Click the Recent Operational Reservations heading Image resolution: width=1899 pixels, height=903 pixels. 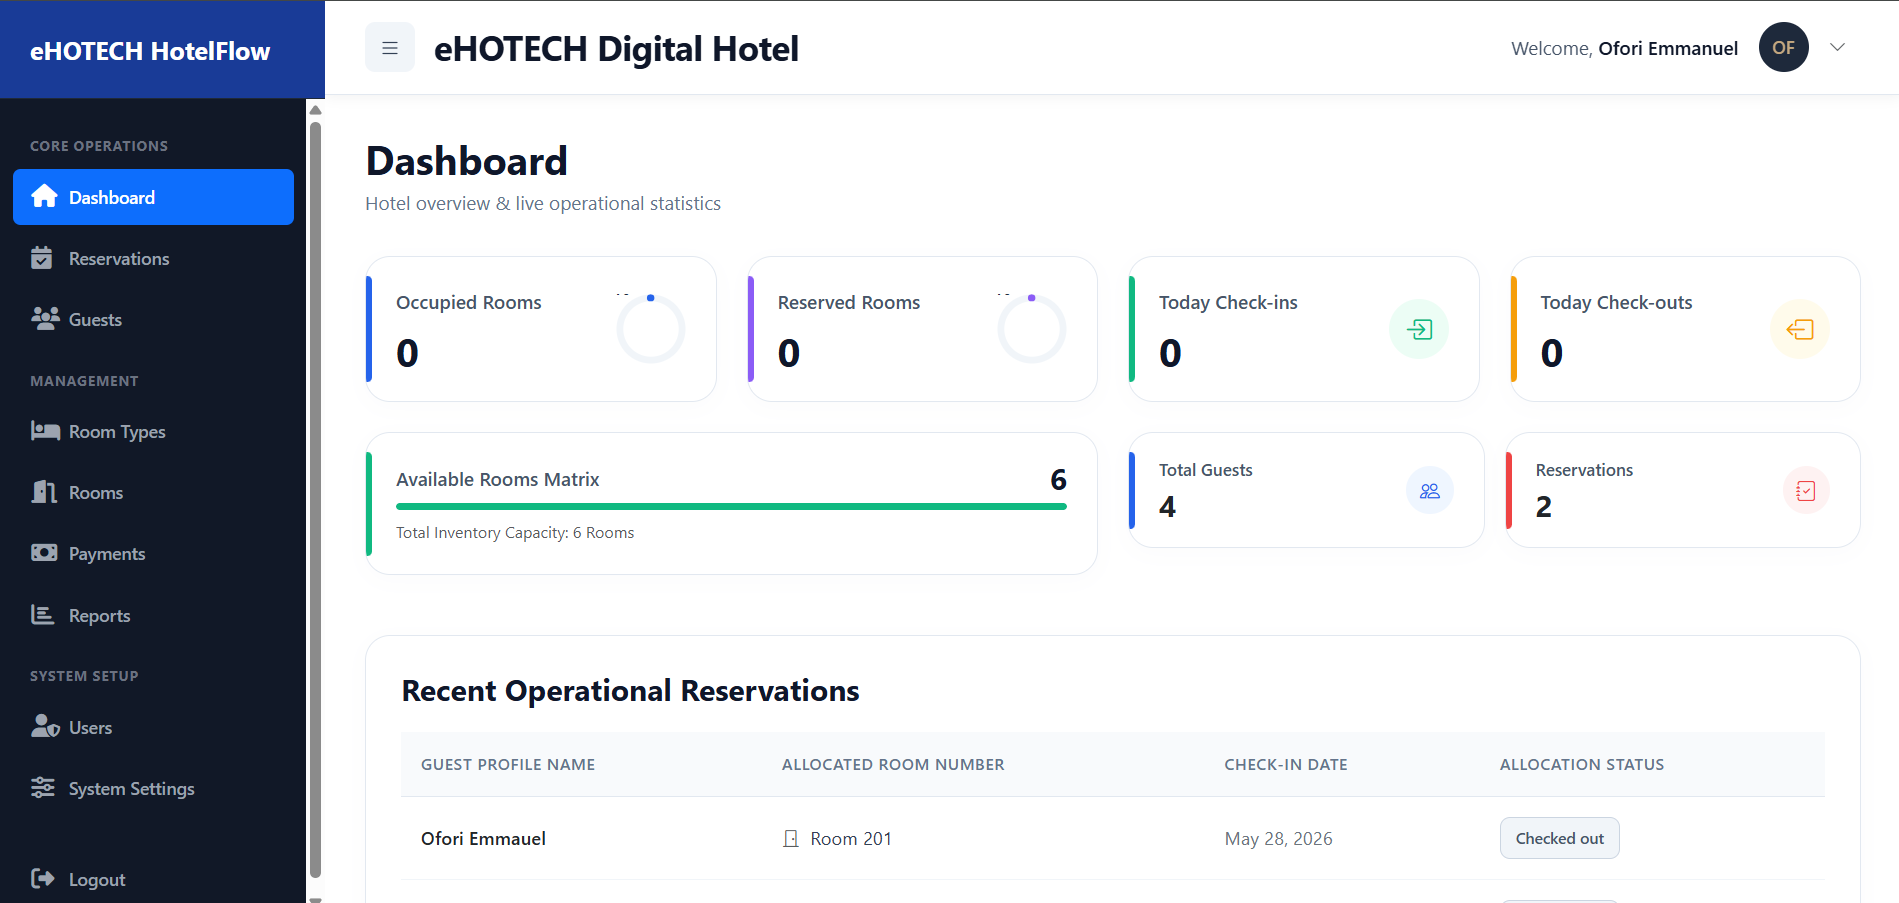[630, 691]
